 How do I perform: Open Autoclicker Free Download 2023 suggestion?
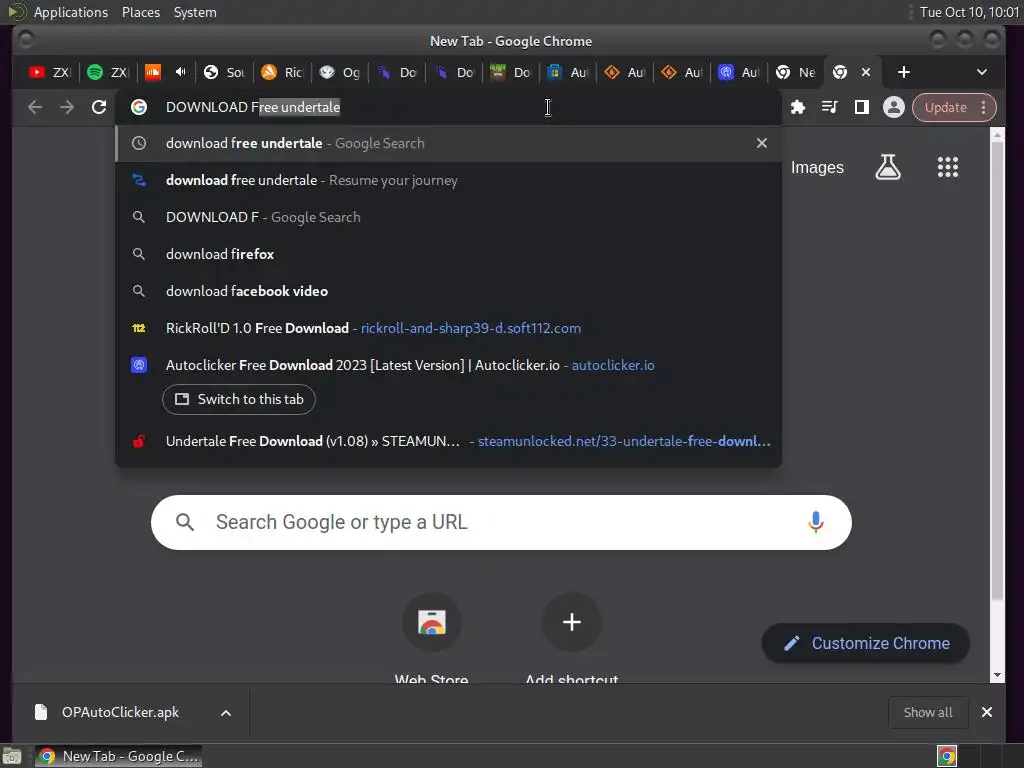pyautogui.click(x=448, y=365)
